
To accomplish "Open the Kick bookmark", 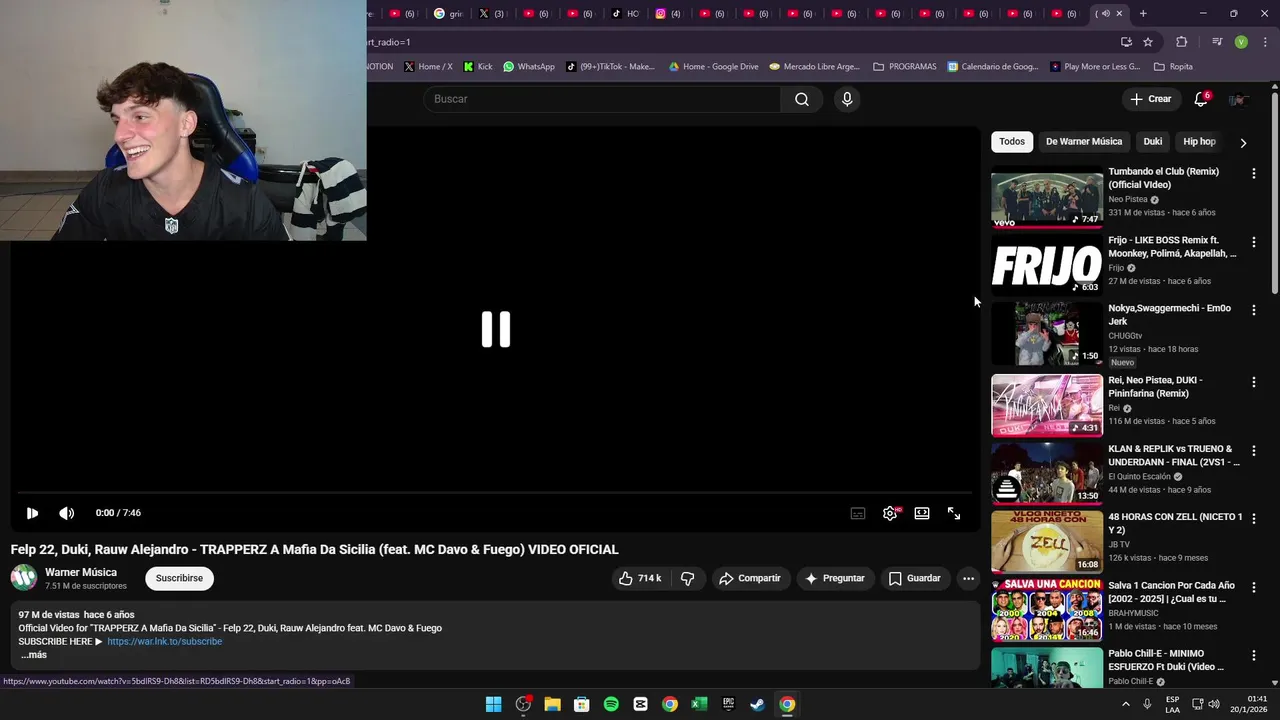I will pyautogui.click(x=478, y=67).
